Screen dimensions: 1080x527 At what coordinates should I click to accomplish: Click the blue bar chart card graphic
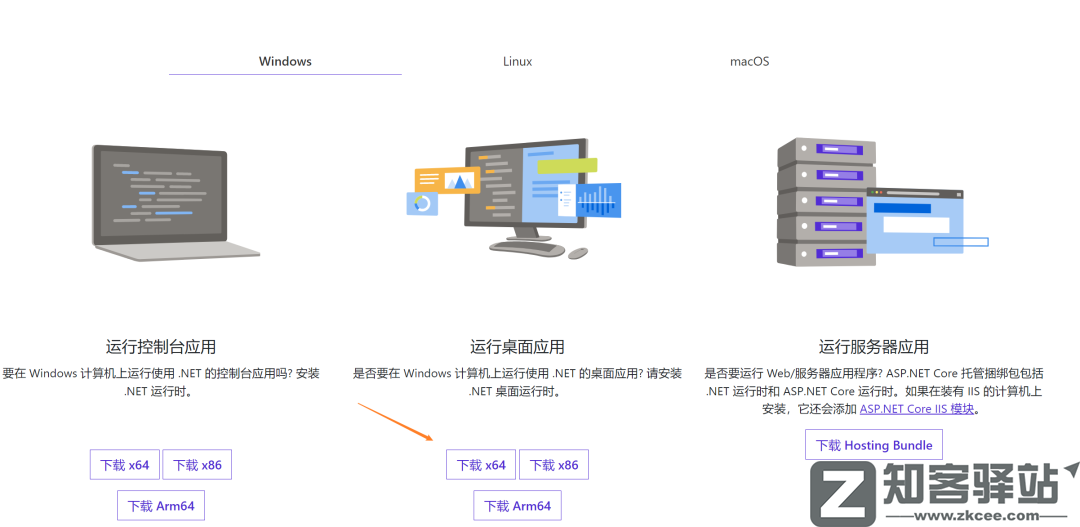[x=598, y=200]
